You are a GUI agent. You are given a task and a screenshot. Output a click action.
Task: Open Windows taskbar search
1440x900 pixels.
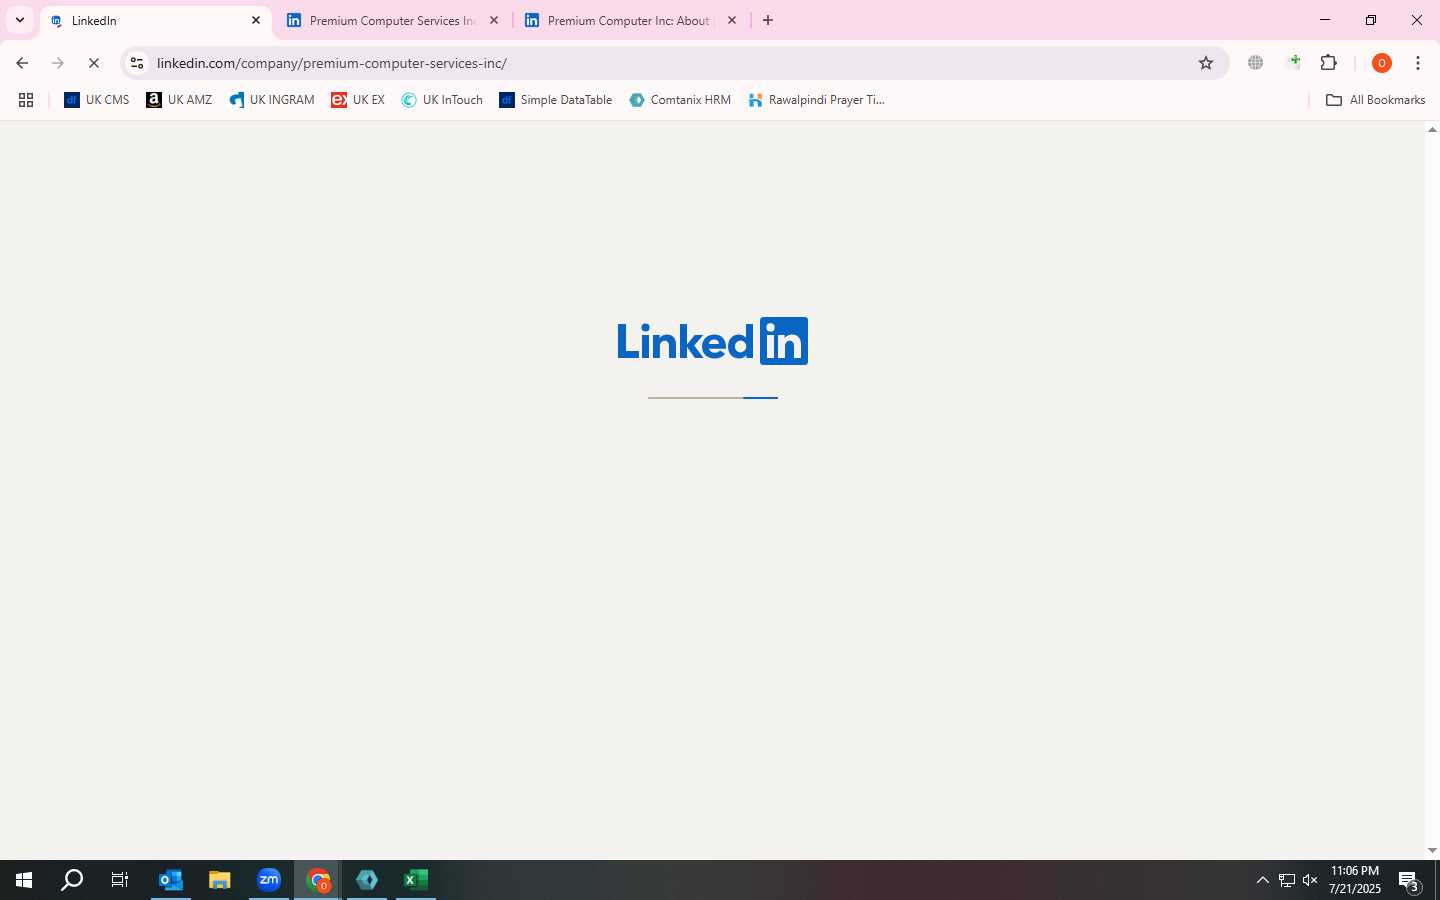(x=72, y=880)
